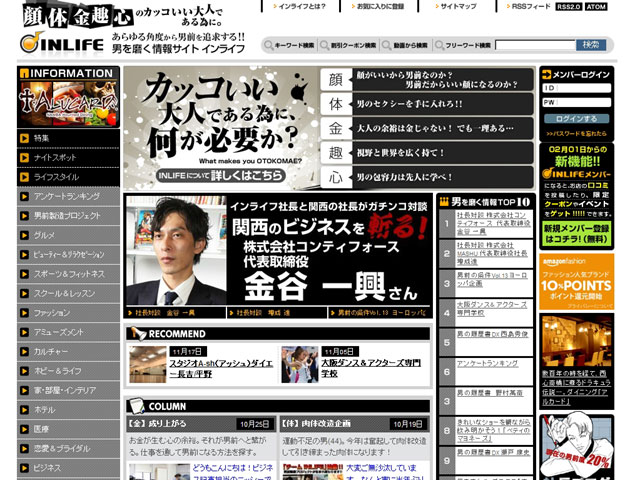The width and height of the screenshot is (640, 480).
Task: Open スタジオA-sh ダイエー長吉平野 link
Action: coord(221,368)
